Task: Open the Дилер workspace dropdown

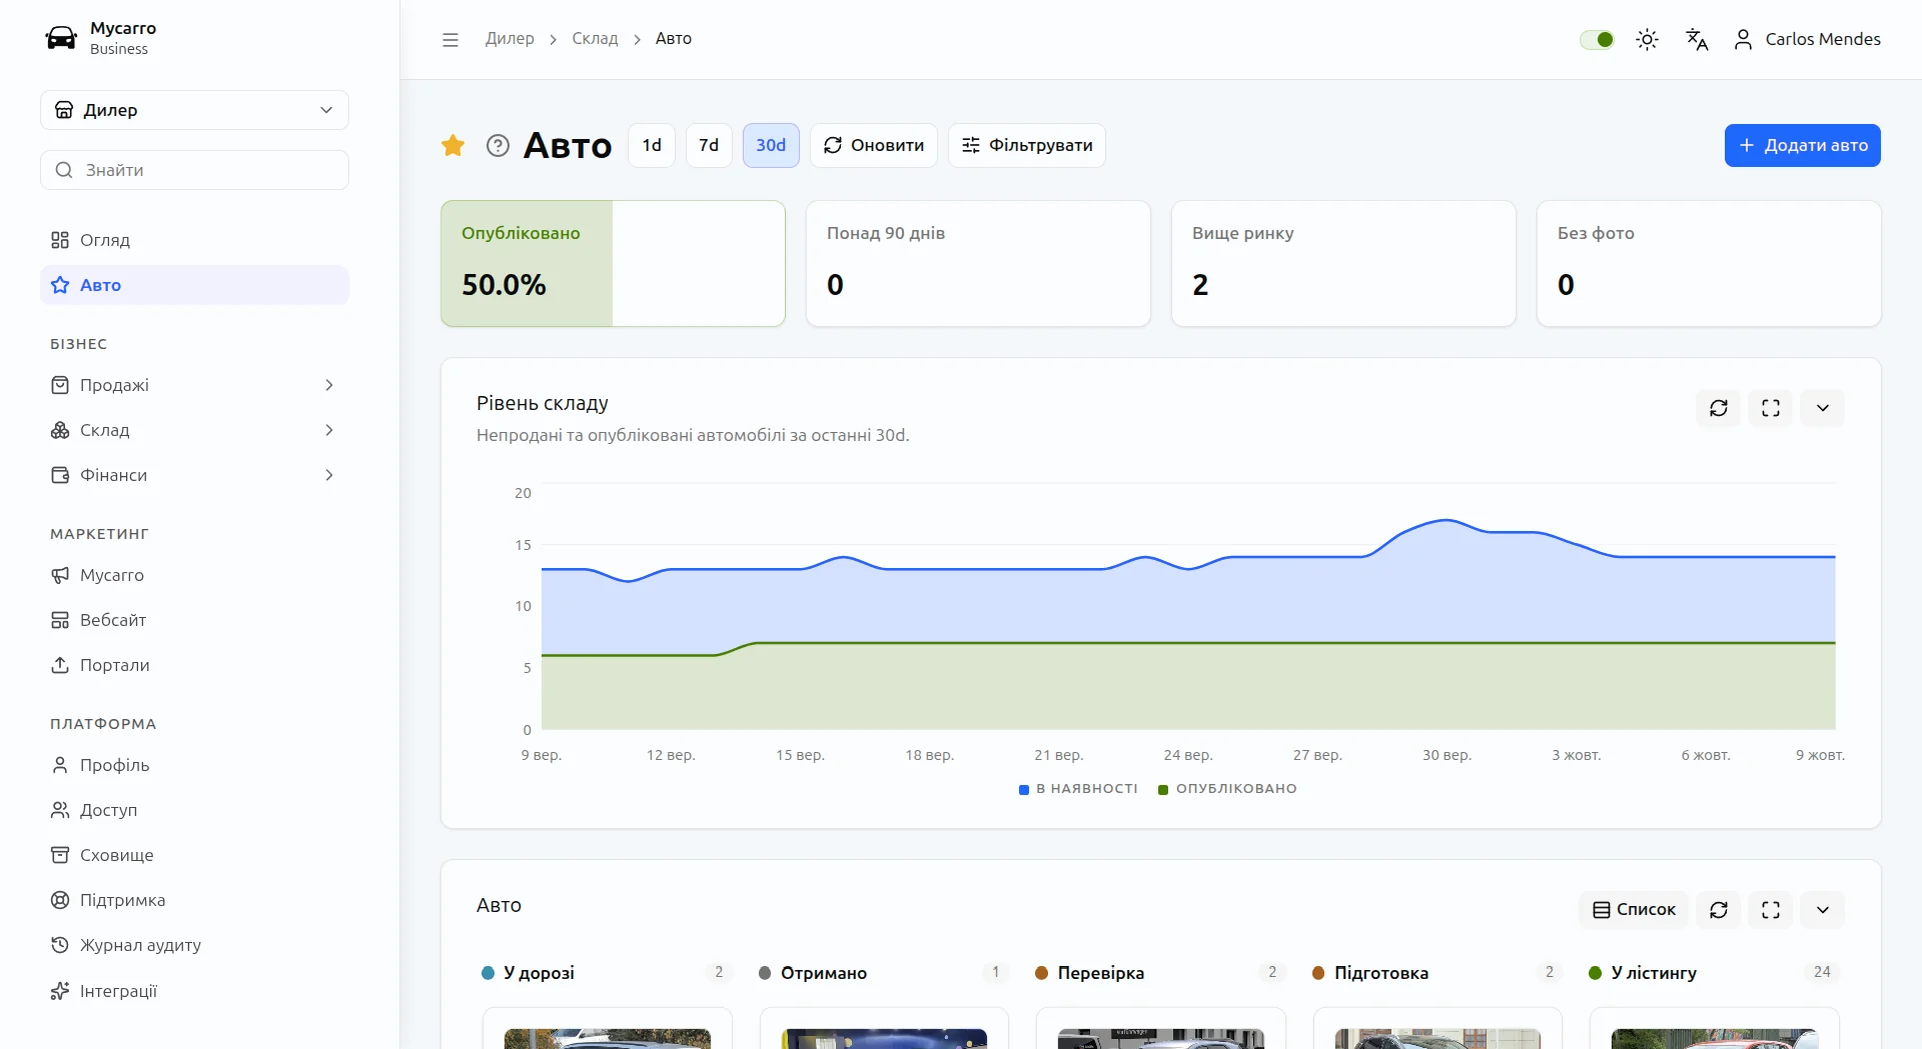Action: (195, 110)
